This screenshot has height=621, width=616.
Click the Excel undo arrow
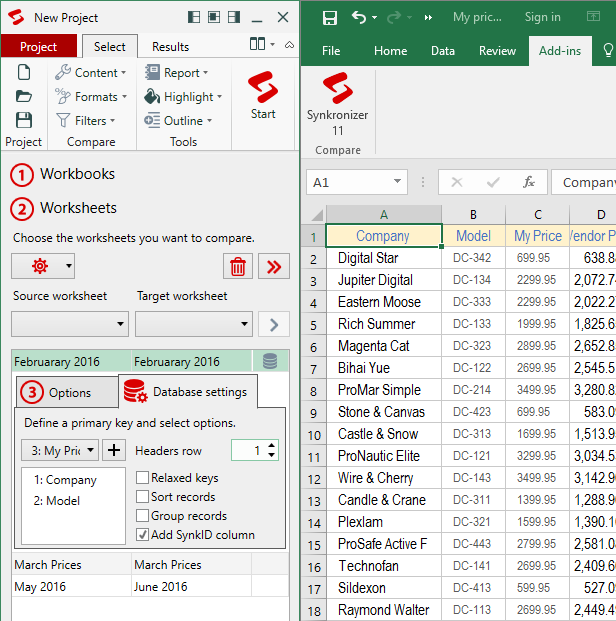tap(359, 17)
